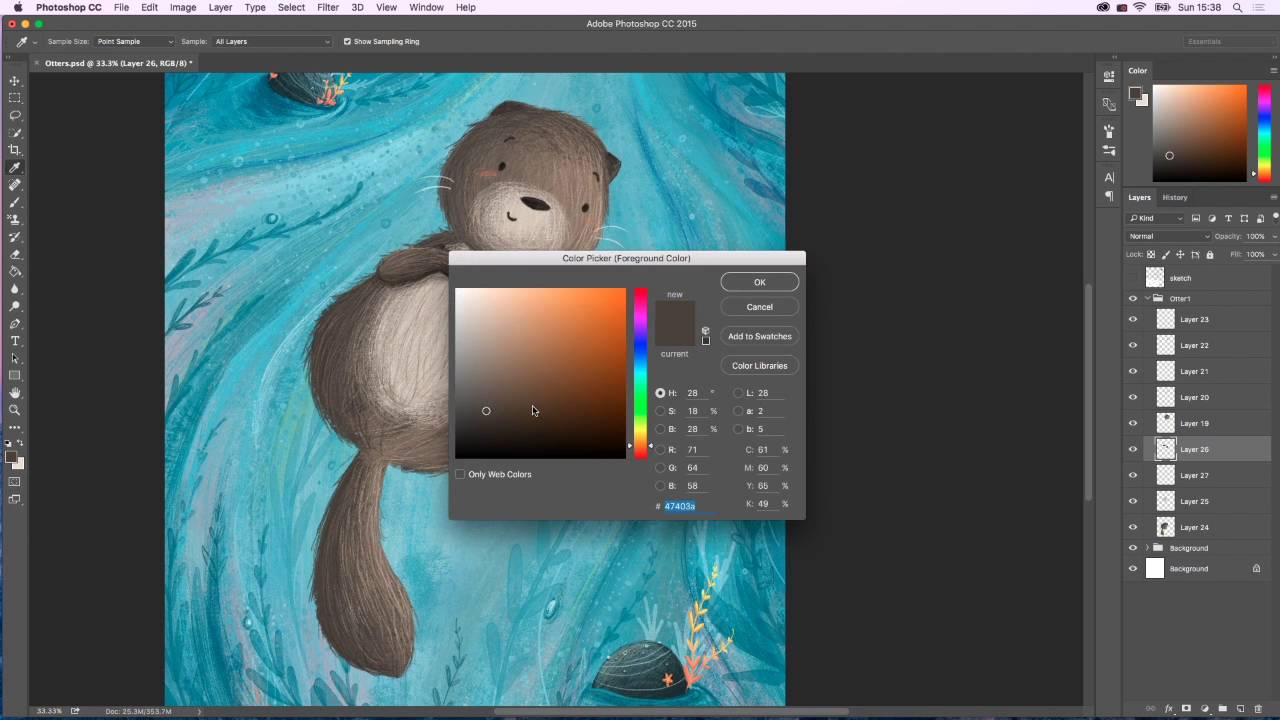This screenshot has width=1280, height=720.
Task: Open the Image menu
Action: pos(183,7)
